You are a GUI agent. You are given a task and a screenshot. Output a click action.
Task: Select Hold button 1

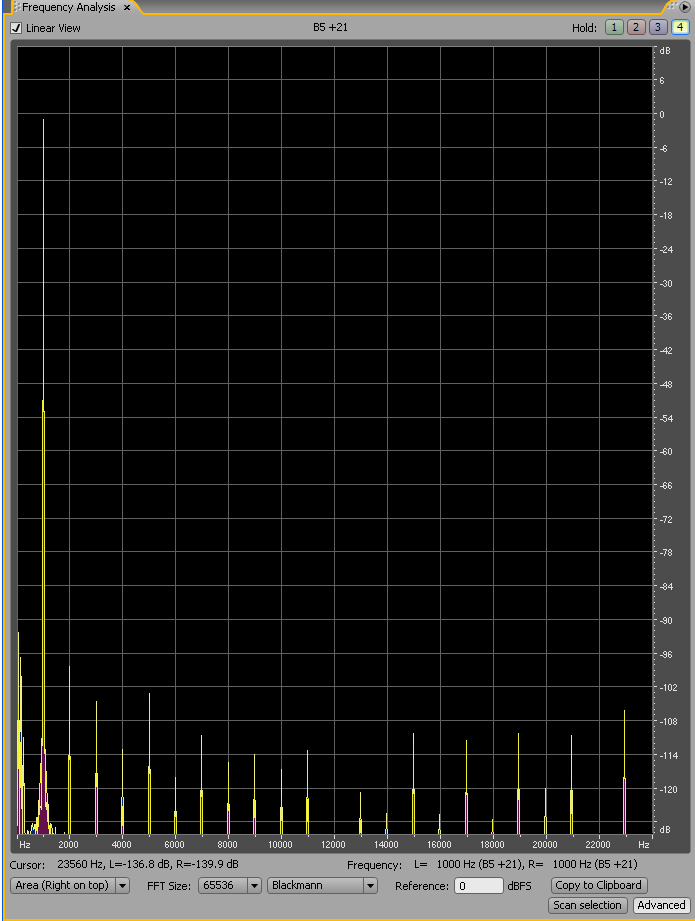(x=614, y=27)
